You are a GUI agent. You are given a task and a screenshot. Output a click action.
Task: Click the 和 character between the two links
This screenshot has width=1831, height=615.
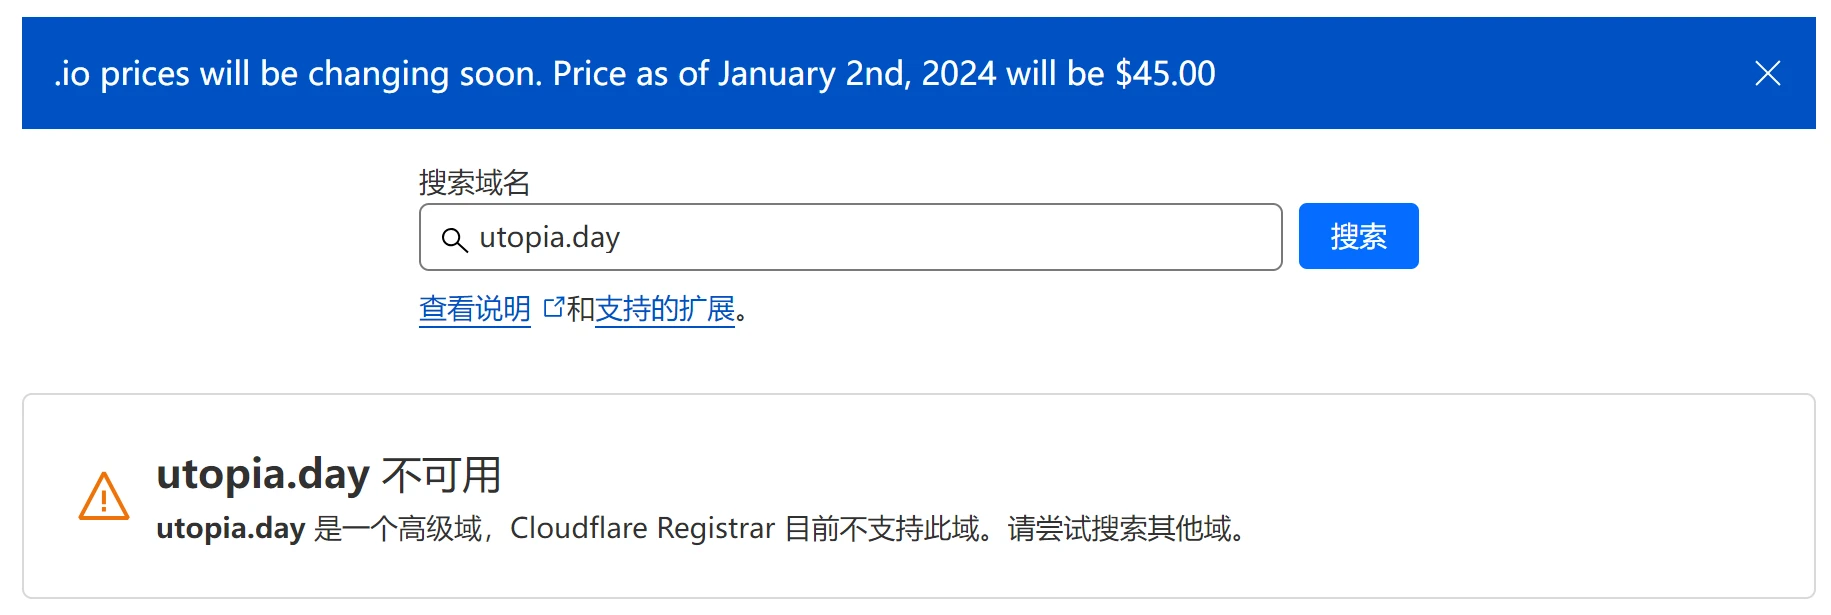(x=580, y=309)
